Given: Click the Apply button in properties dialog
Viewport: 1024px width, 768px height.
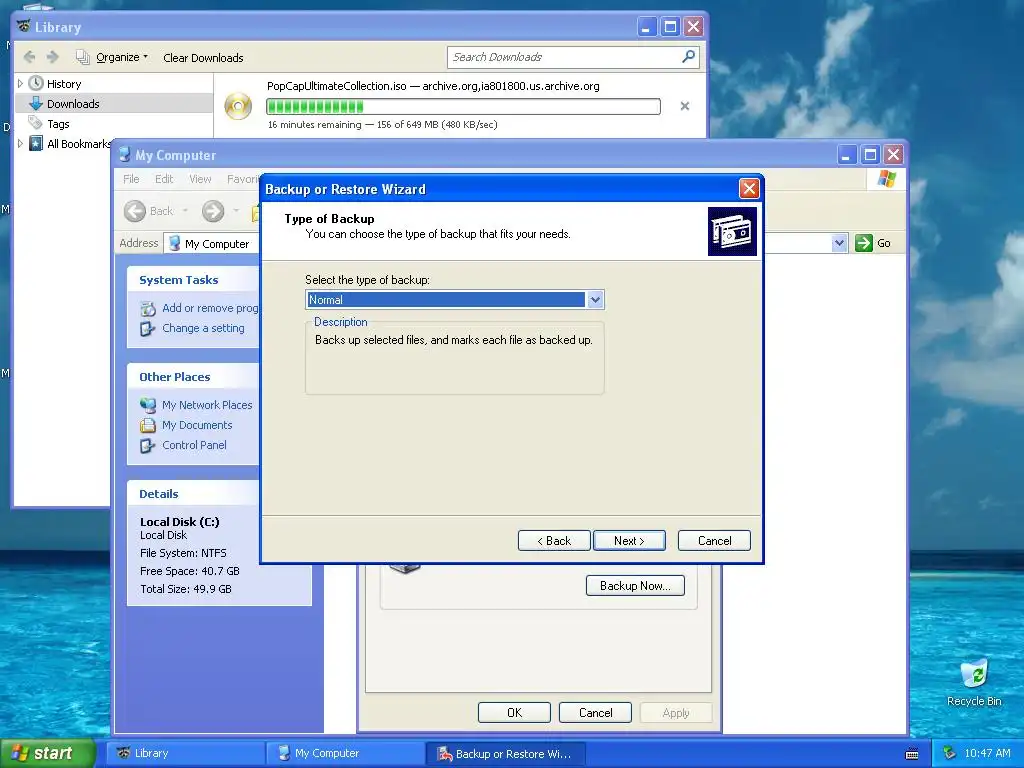Looking at the screenshot, I should (x=676, y=712).
